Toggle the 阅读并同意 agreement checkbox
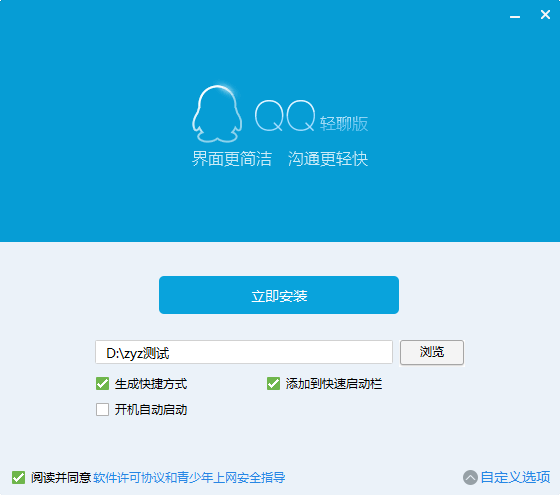This screenshot has height=495, width=560. click(x=19, y=478)
